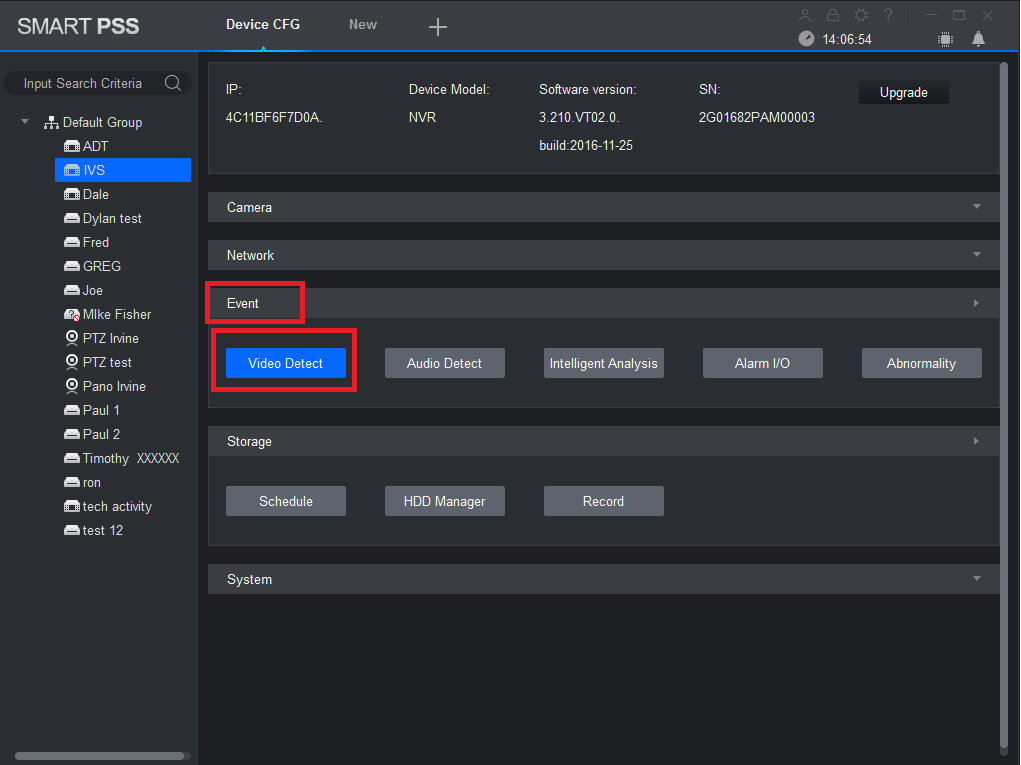The width and height of the screenshot is (1021, 765).
Task: Click the test 12 device icon
Action: point(72,531)
